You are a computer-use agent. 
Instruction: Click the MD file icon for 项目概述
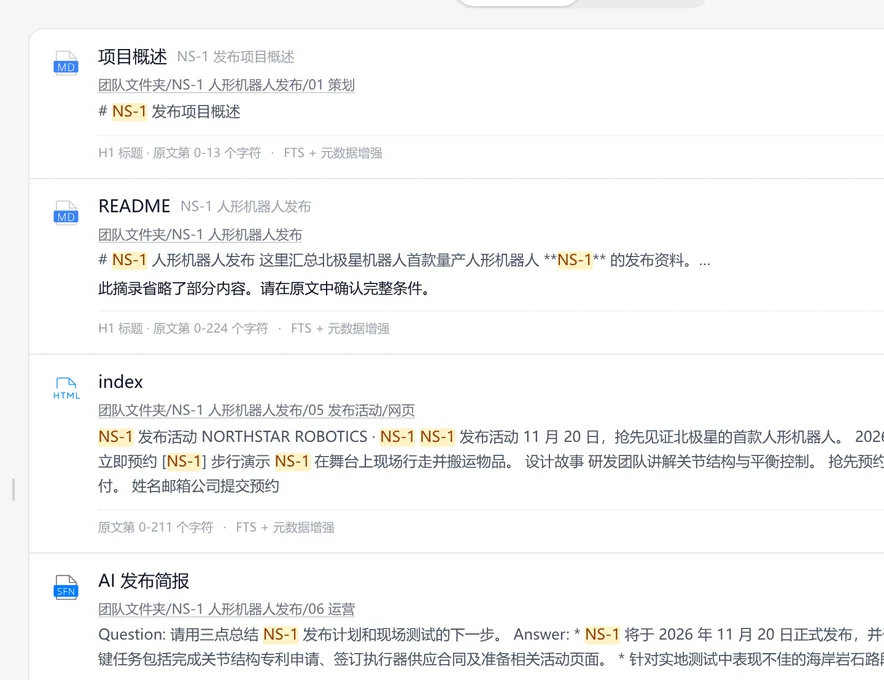(x=66, y=63)
